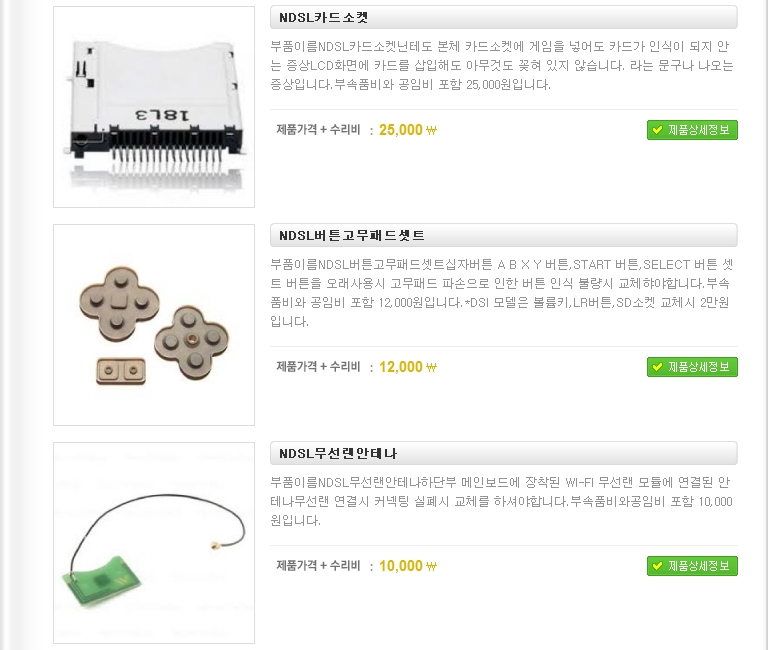Click the won symbol next to 10,000
Screen dimensions: 769x650
click(x=431, y=566)
